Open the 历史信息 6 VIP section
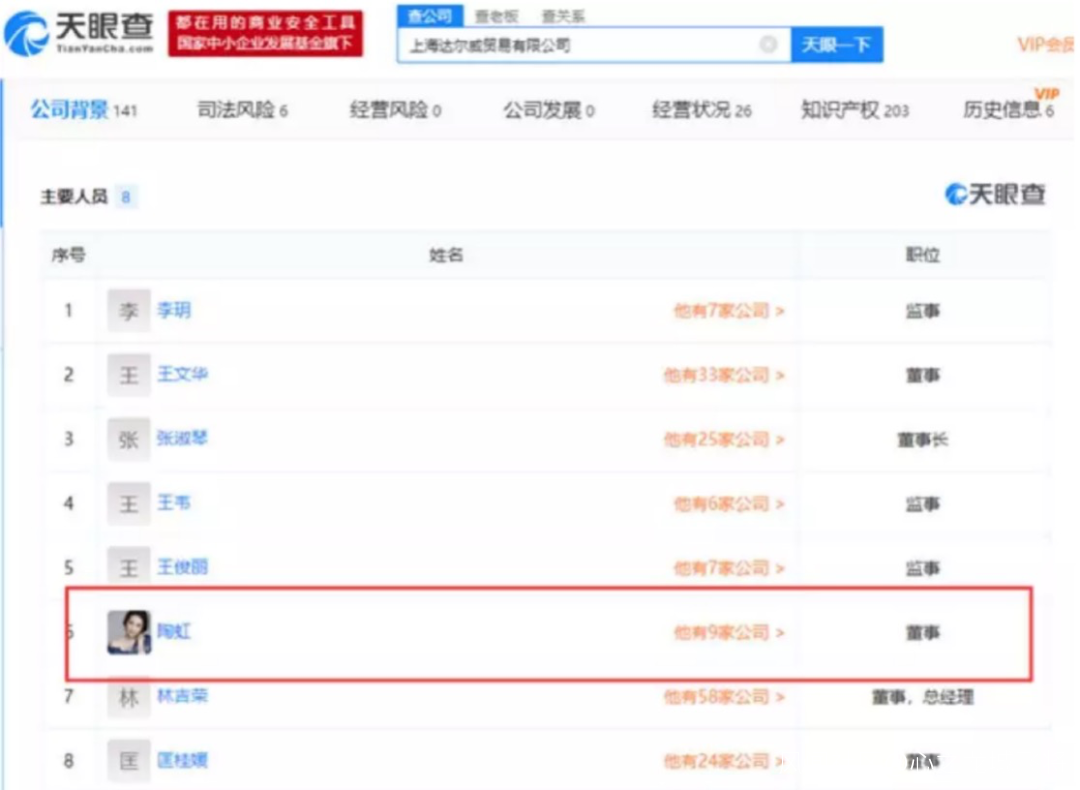The height and width of the screenshot is (790, 1080). pos(1008,107)
